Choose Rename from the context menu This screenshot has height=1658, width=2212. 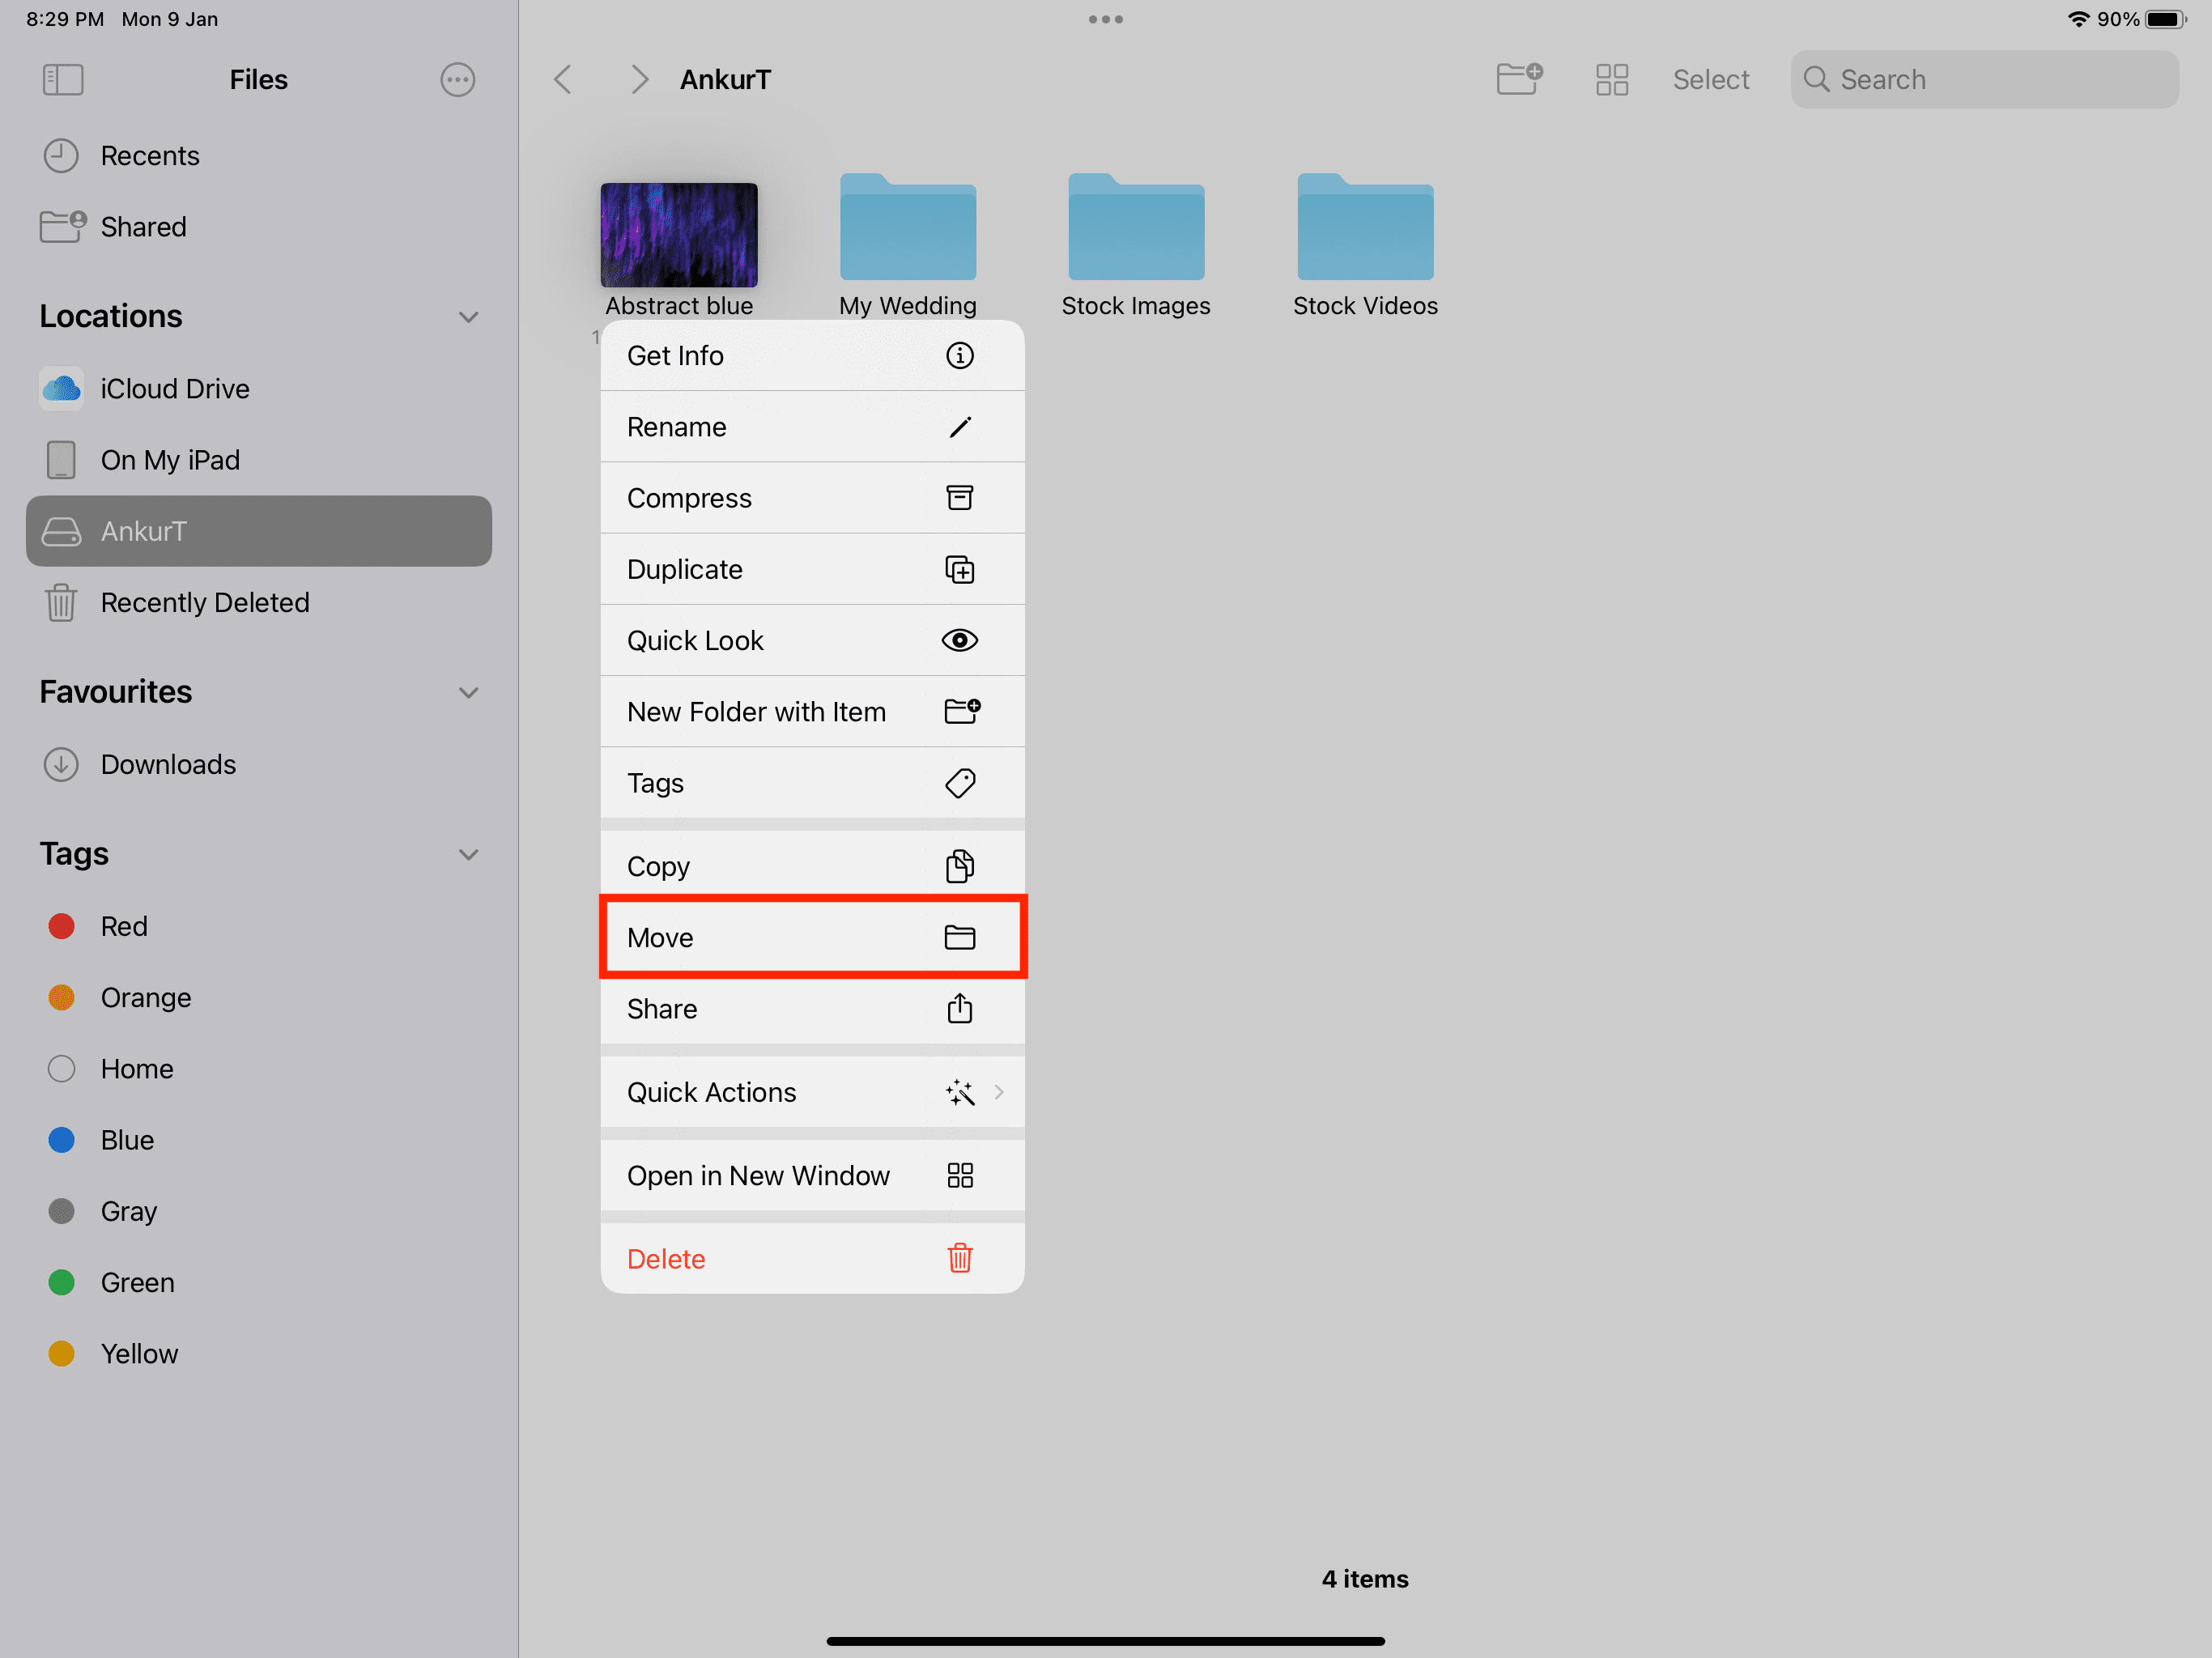pos(812,427)
